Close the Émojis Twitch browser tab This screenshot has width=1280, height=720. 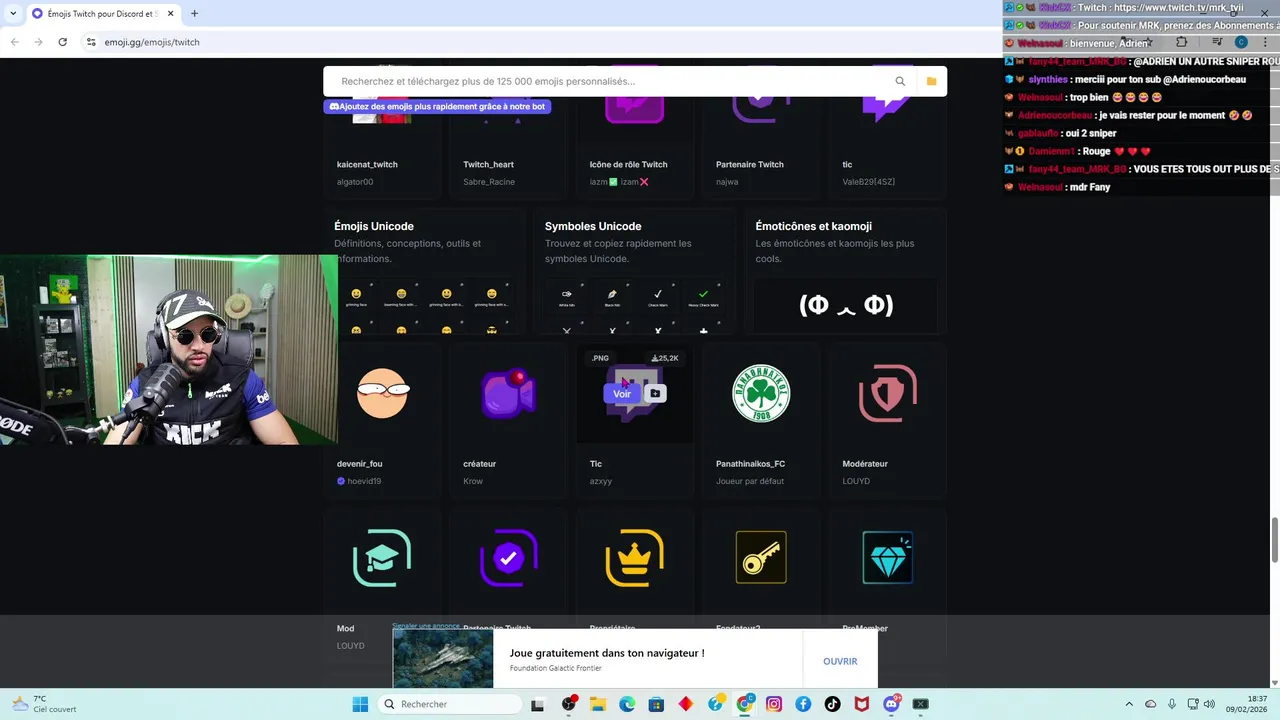click(170, 13)
